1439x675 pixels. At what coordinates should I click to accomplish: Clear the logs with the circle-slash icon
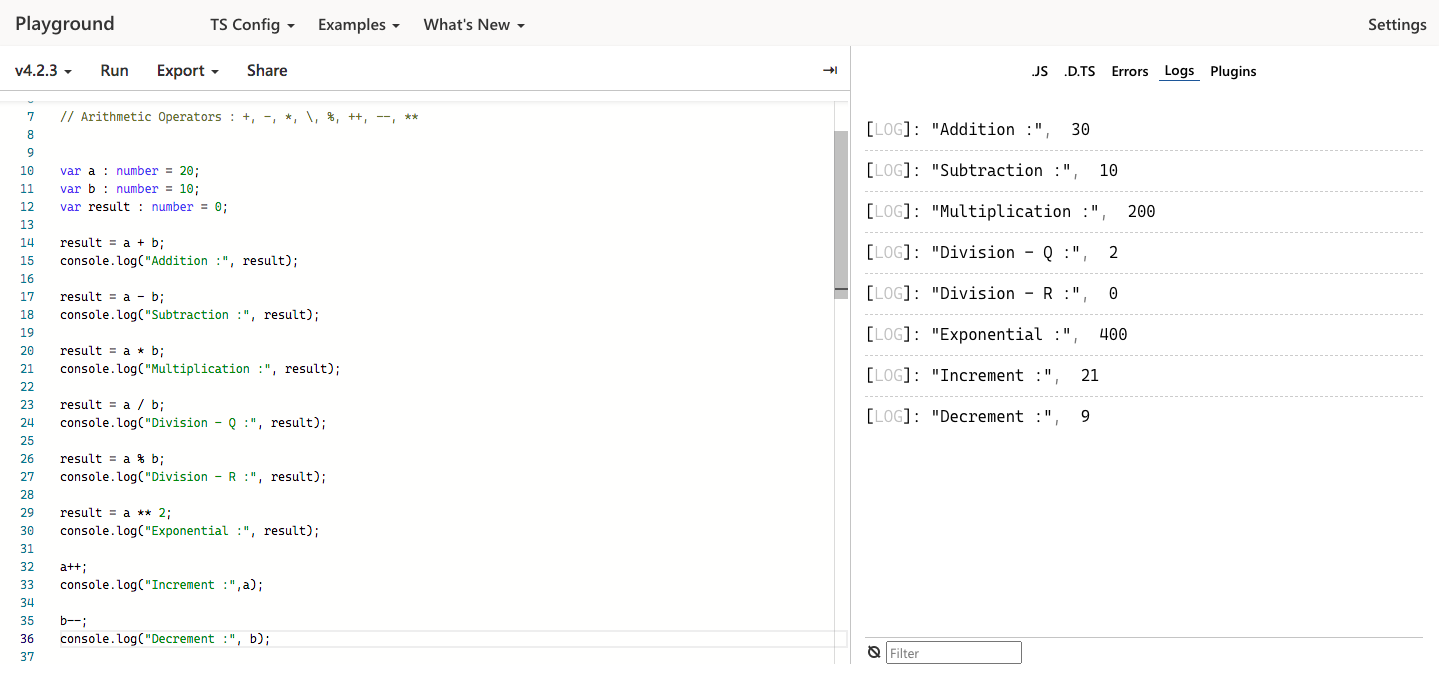pyautogui.click(x=874, y=652)
